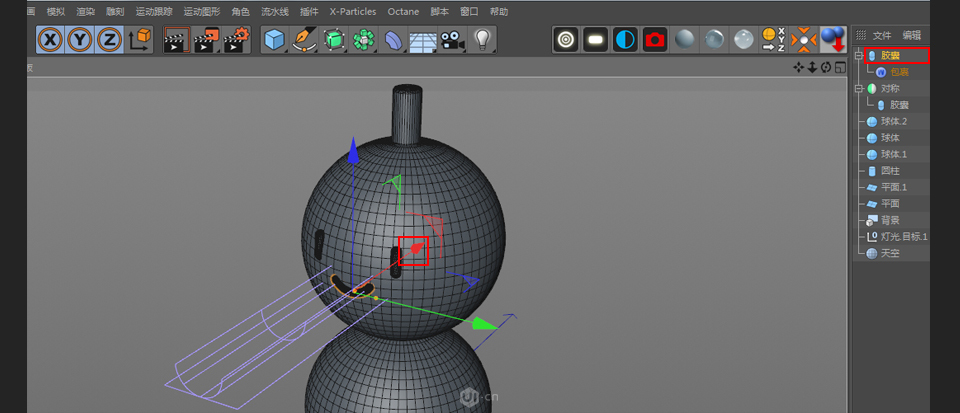The image size is (960, 413).
Task: Click the blue spheres red arrow icon
Action: click(833, 40)
